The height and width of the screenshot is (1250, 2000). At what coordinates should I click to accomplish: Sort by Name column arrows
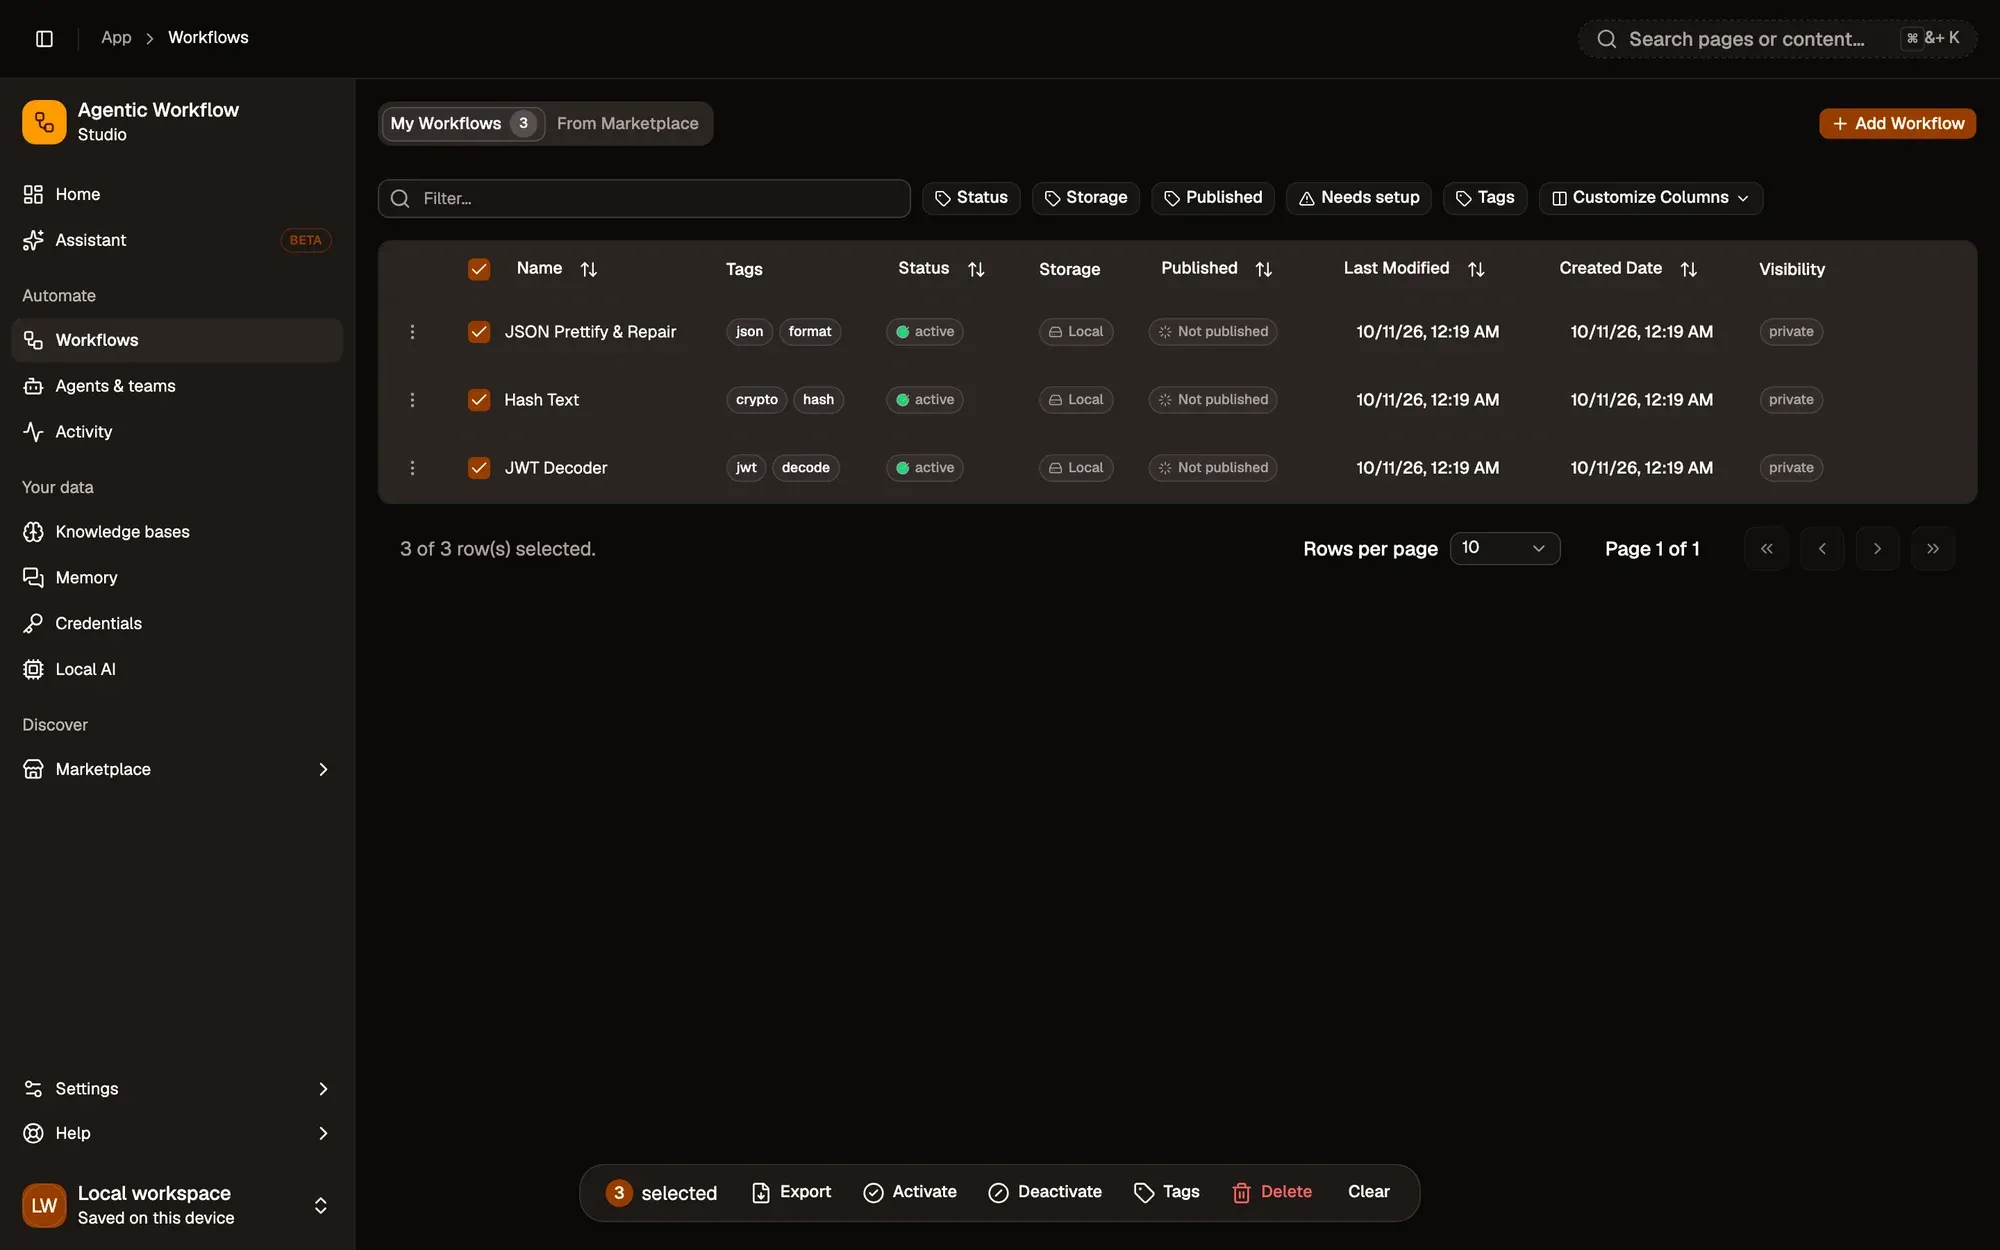tap(589, 269)
